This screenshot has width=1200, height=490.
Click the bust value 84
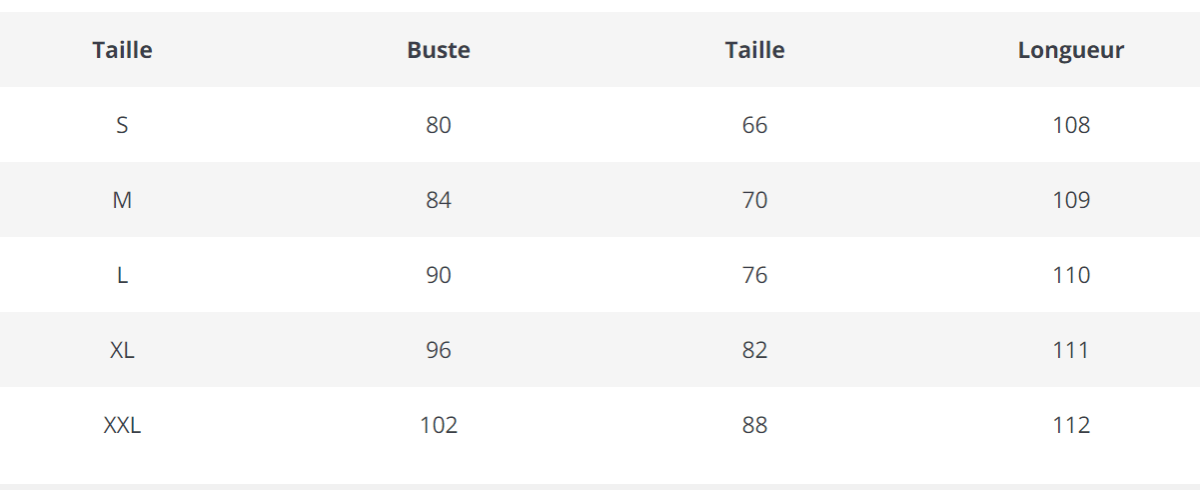coord(438,200)
